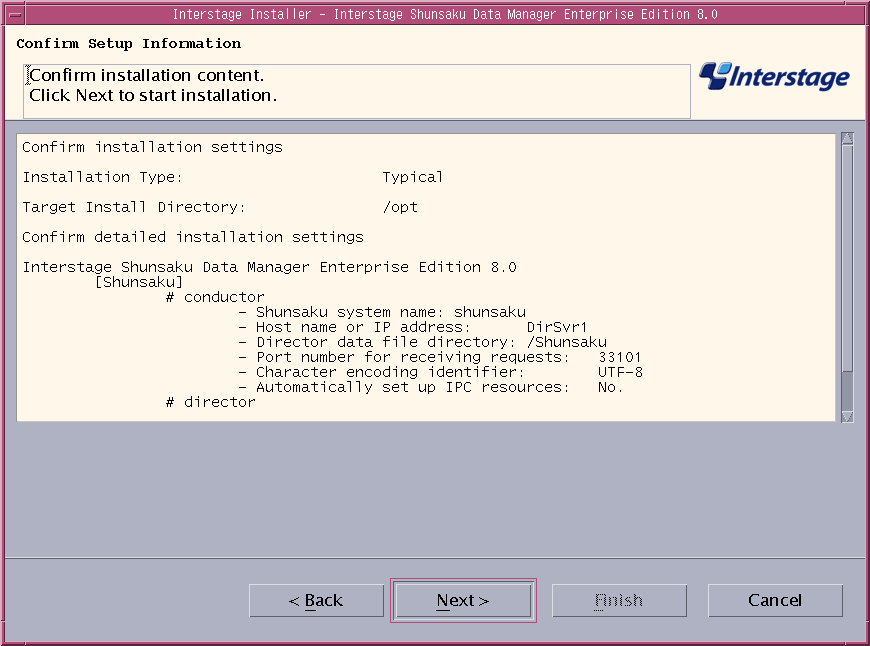Viewport: 870px width, 646px height.
Task: Click the '# director' line
Action: pyautogui.click(x=211, y=402)
